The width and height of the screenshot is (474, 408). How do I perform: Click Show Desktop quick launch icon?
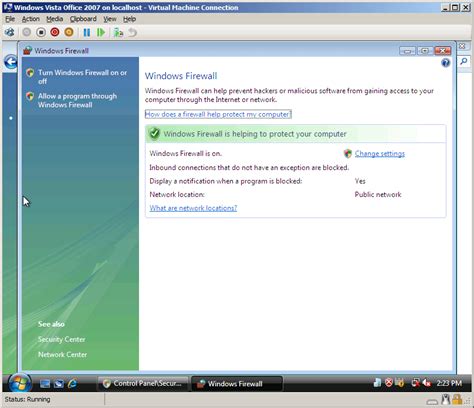coord(45,384)
